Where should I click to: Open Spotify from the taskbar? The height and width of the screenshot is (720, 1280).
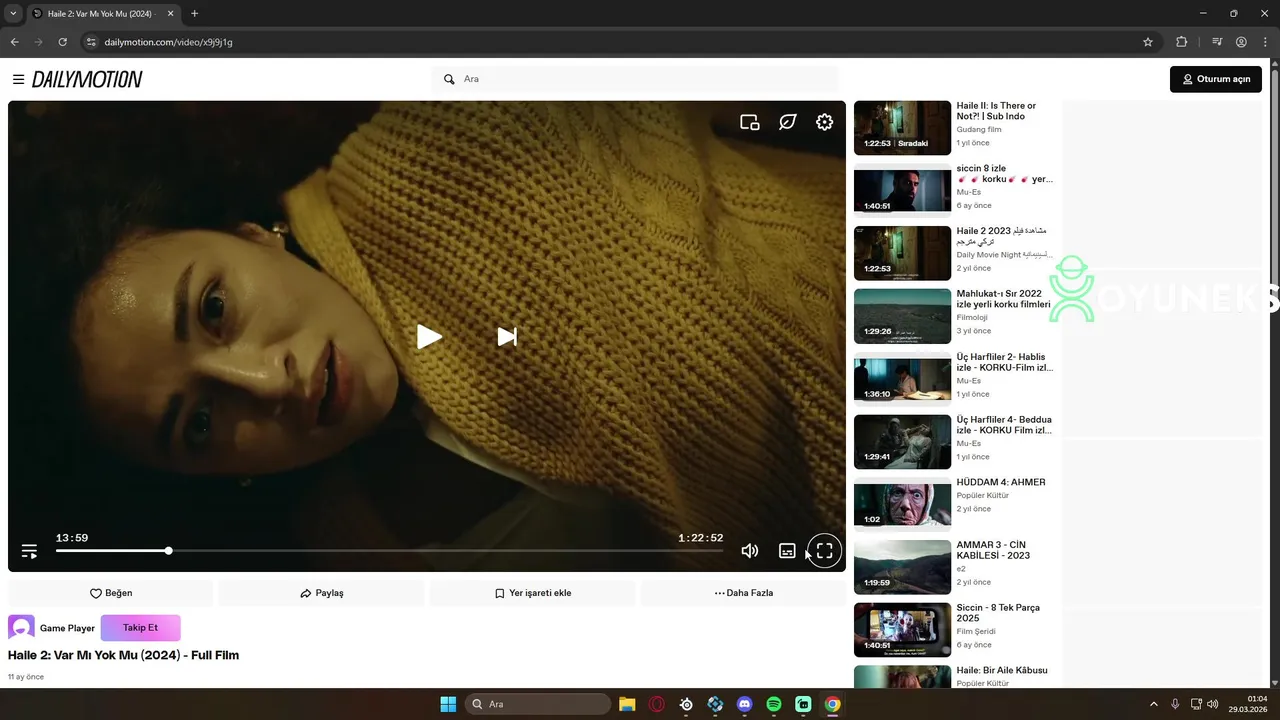[774, 704]
